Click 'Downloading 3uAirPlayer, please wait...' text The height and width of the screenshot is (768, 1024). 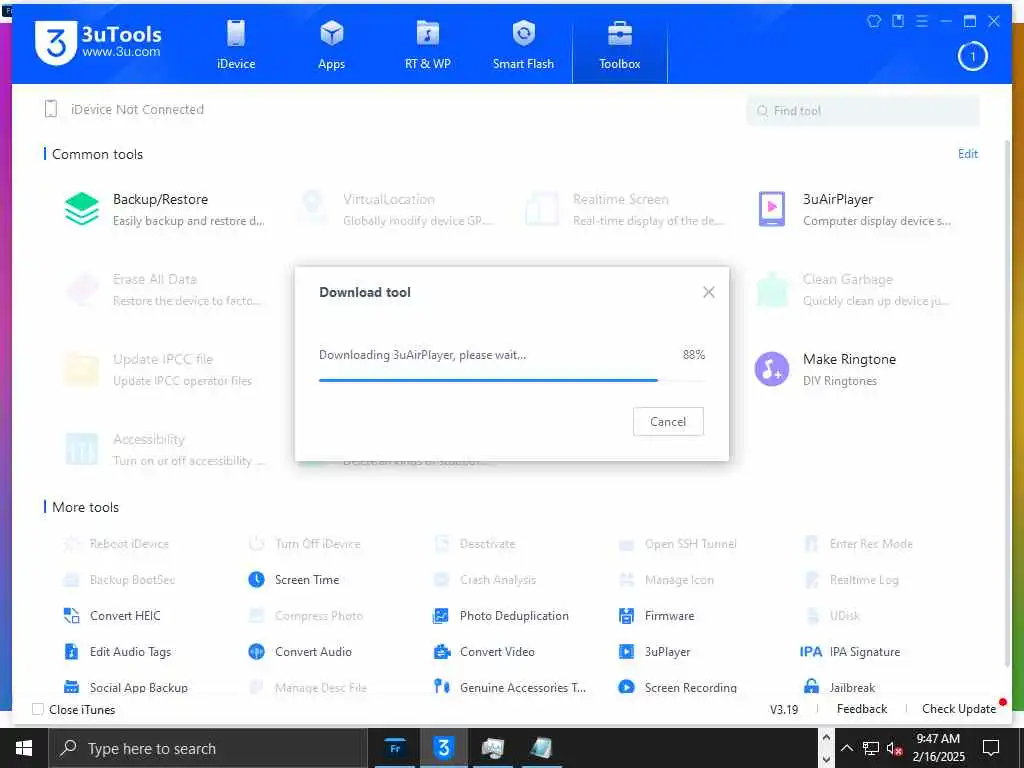tap(423, 355)
